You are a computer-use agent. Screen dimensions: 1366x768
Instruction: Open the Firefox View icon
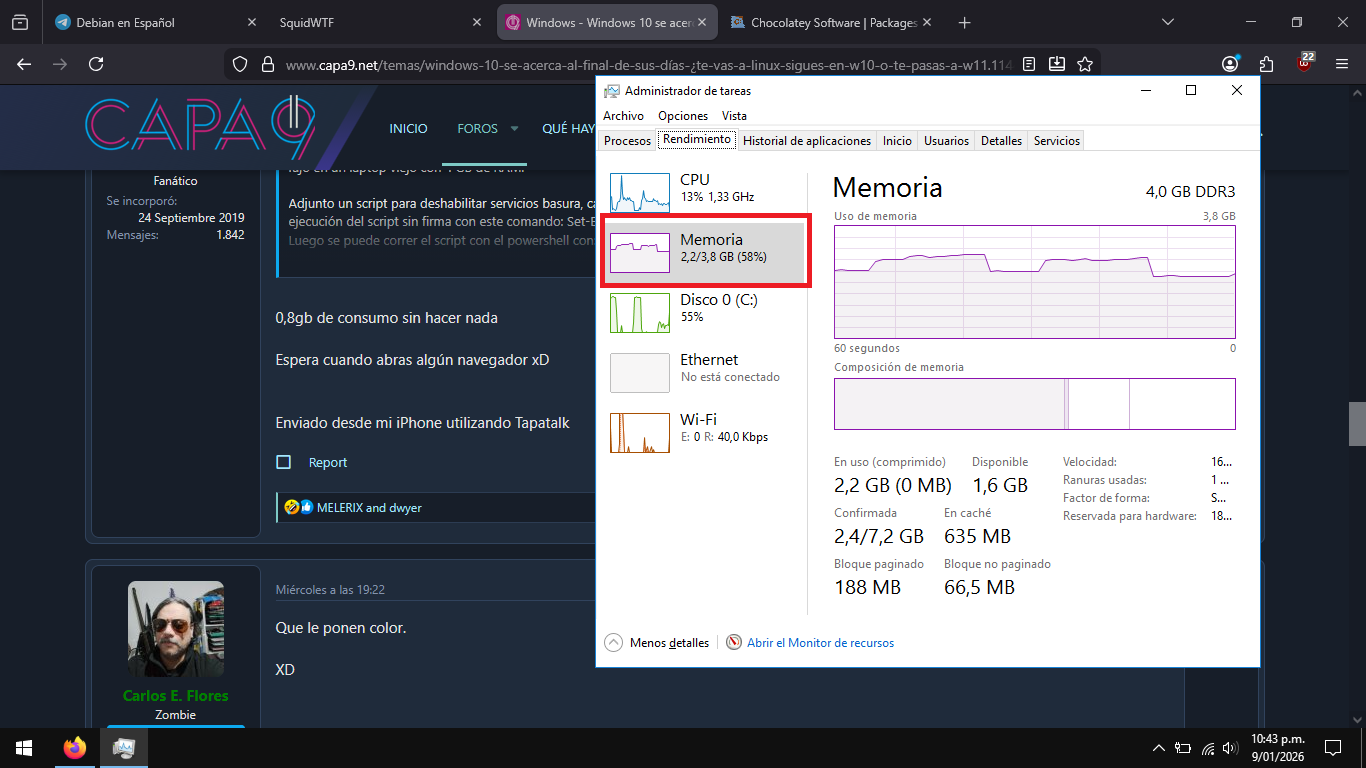(x=20, y=22)
